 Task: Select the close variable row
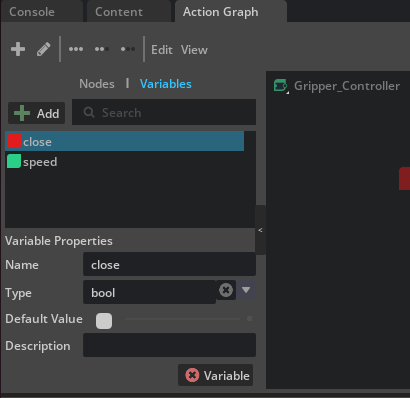tap(125, 142)
